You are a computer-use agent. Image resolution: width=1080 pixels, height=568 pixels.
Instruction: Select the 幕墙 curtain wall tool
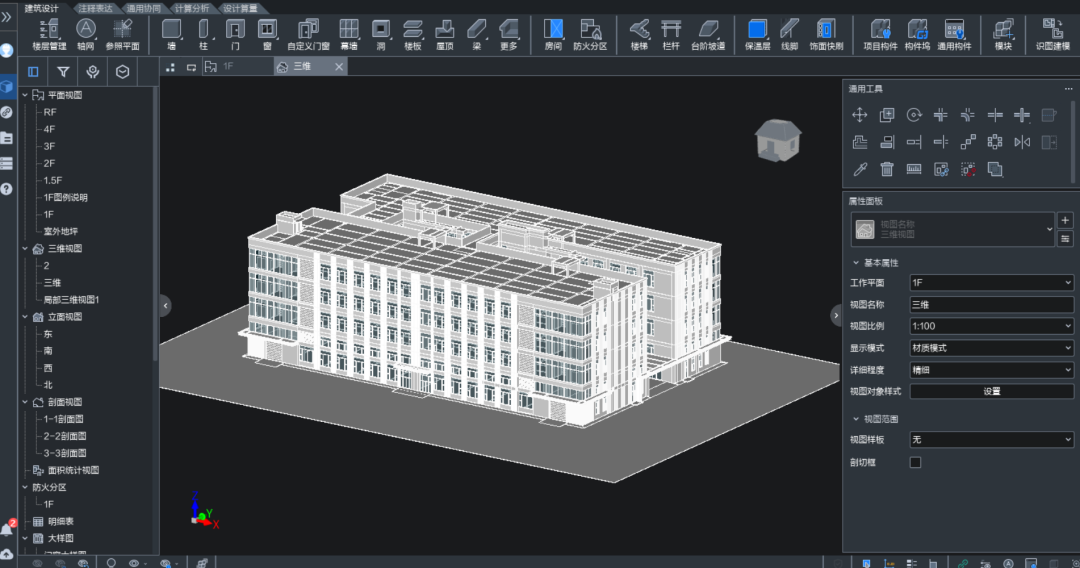click(x=349, y=34)
